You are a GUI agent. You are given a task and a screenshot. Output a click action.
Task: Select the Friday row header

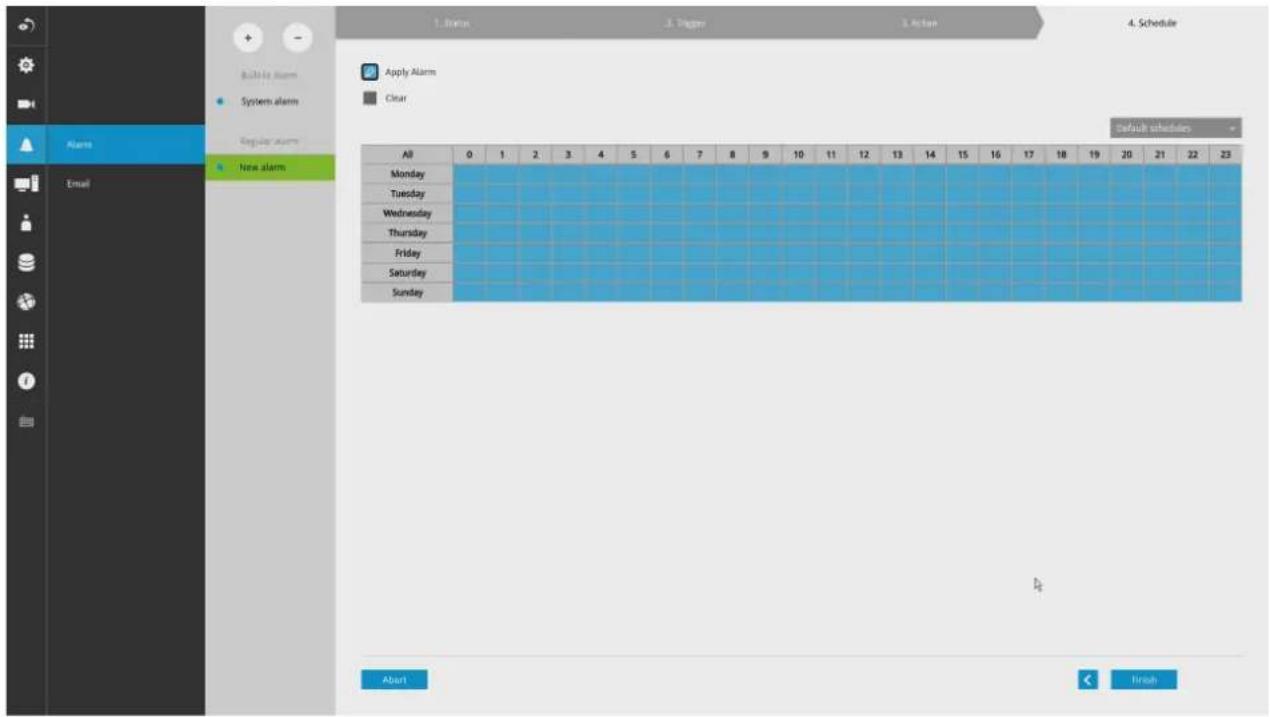[x=407, y=253]
